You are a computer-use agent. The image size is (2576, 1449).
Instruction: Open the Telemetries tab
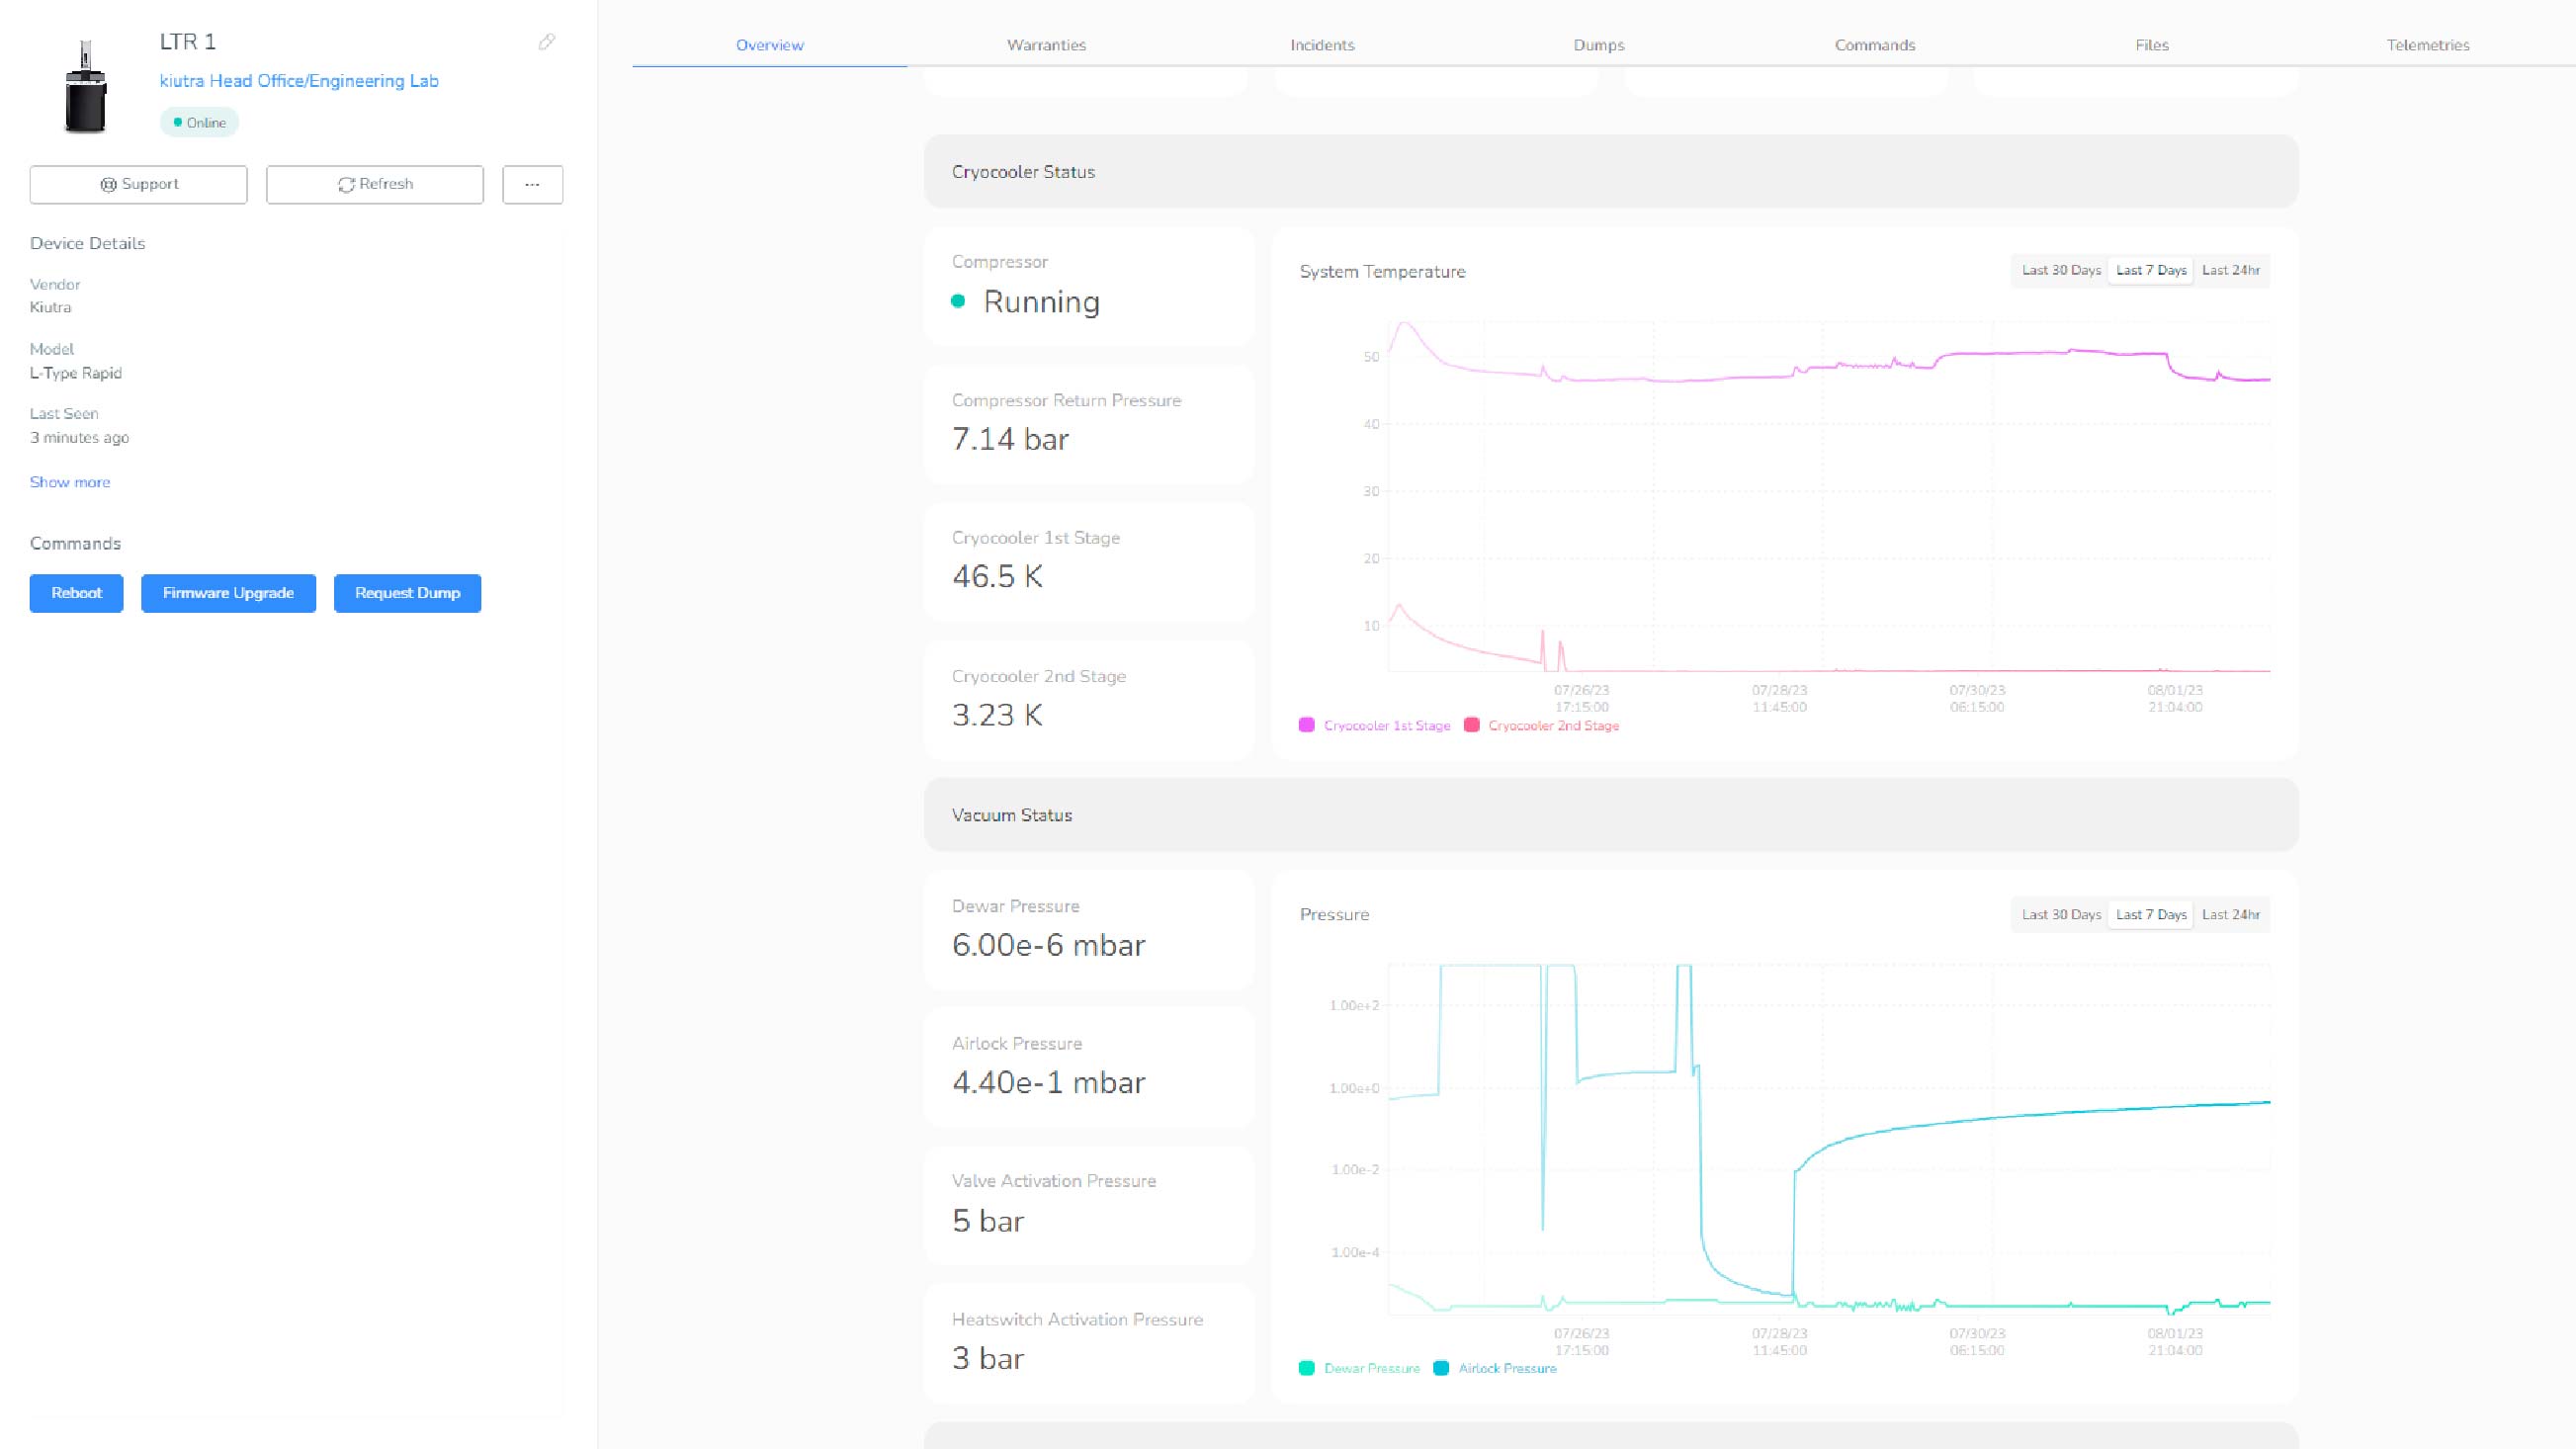[2427, 45]
